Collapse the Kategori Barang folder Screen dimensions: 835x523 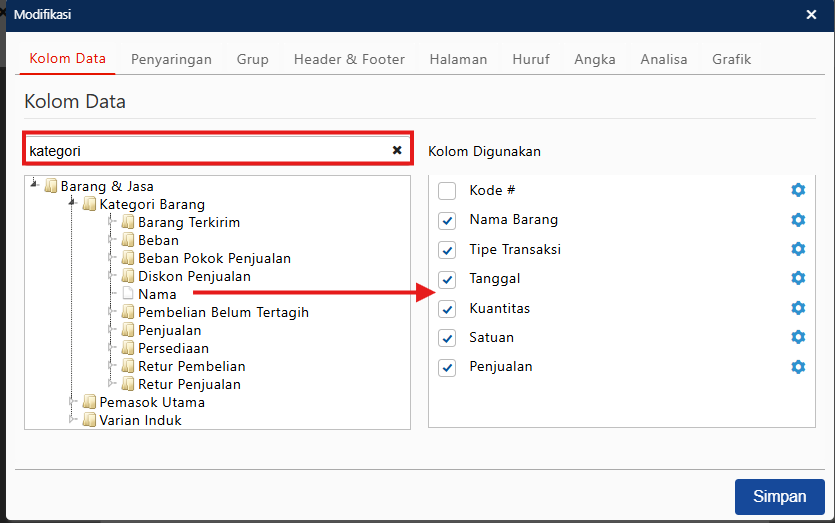[73, 203]
